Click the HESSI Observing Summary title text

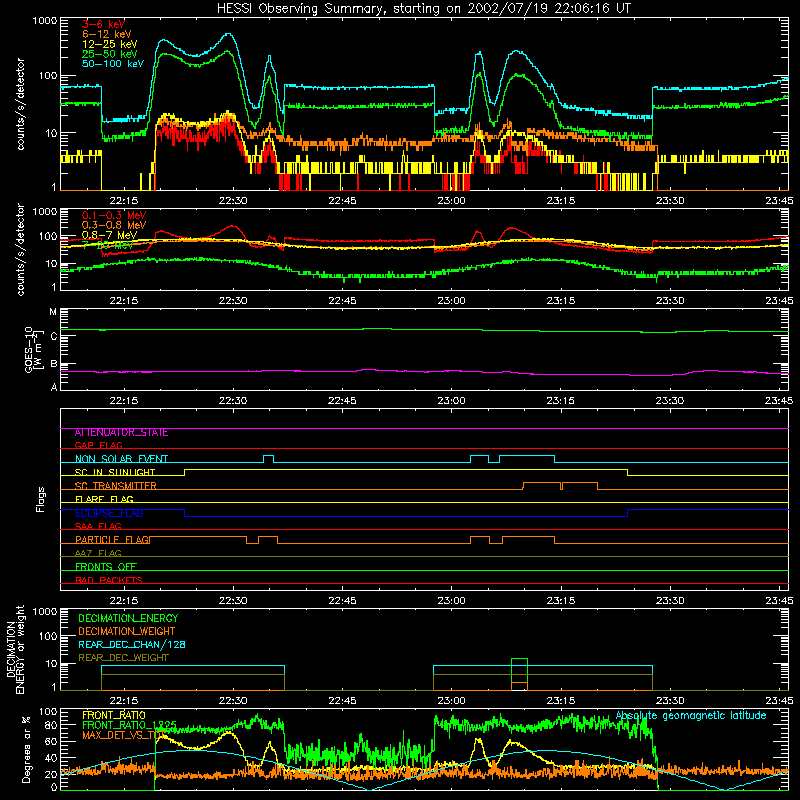[423, 9]
